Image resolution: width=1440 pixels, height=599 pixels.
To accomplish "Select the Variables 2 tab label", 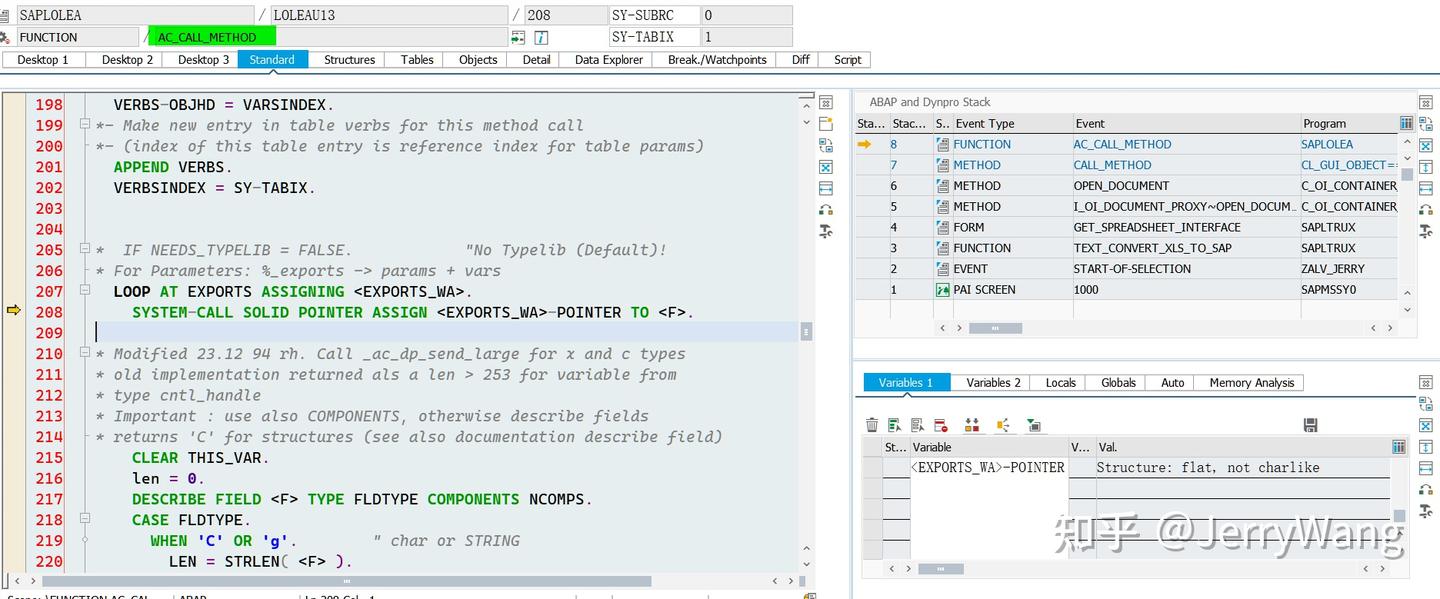I will click(x=991, y=382).
